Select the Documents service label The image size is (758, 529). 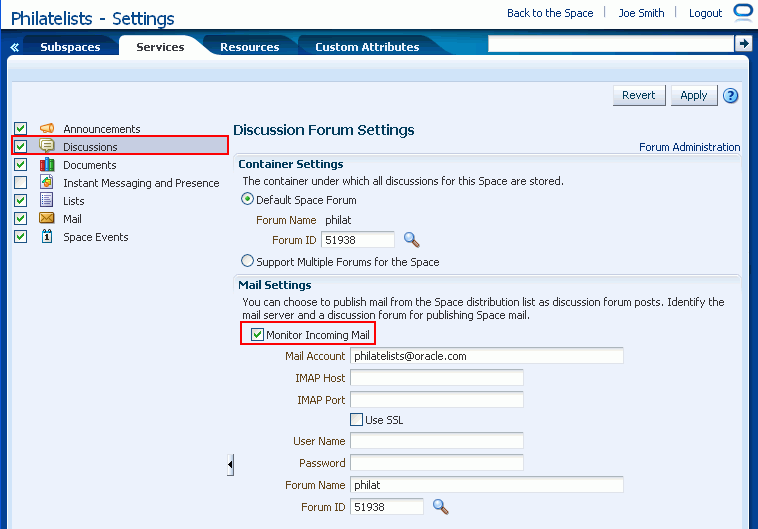[89, 165]
